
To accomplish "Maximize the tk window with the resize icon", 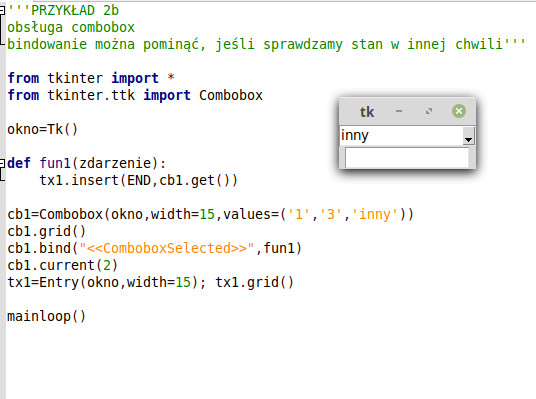I will pos(429,111).
